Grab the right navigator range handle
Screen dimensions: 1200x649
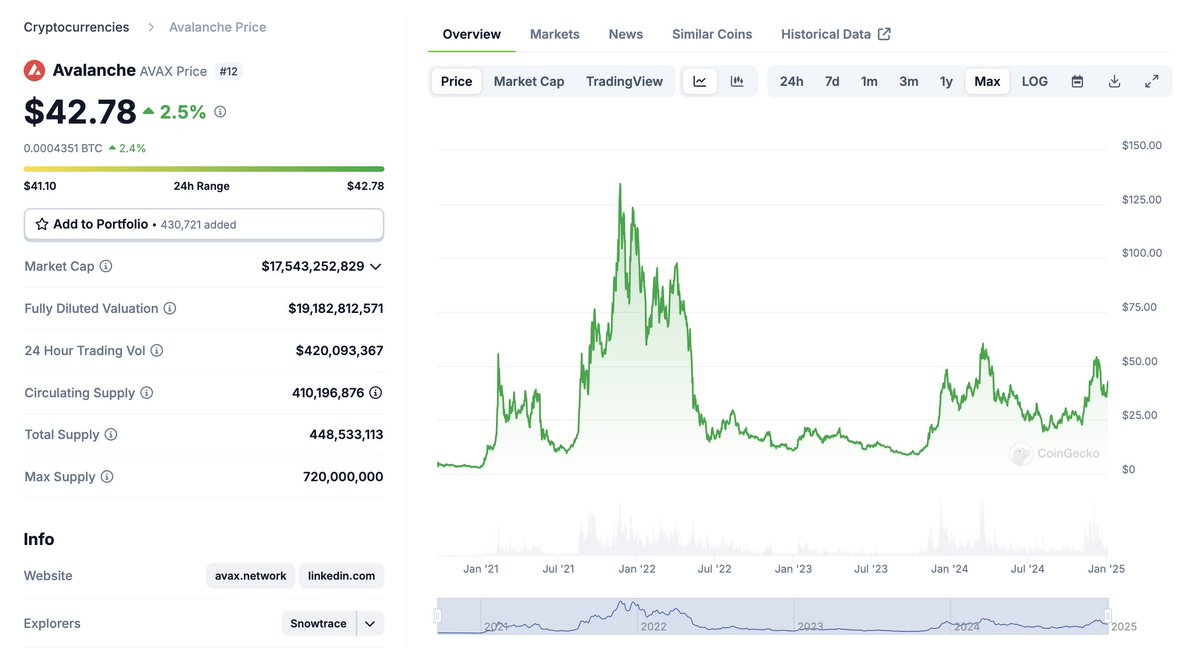[1107, 616]
